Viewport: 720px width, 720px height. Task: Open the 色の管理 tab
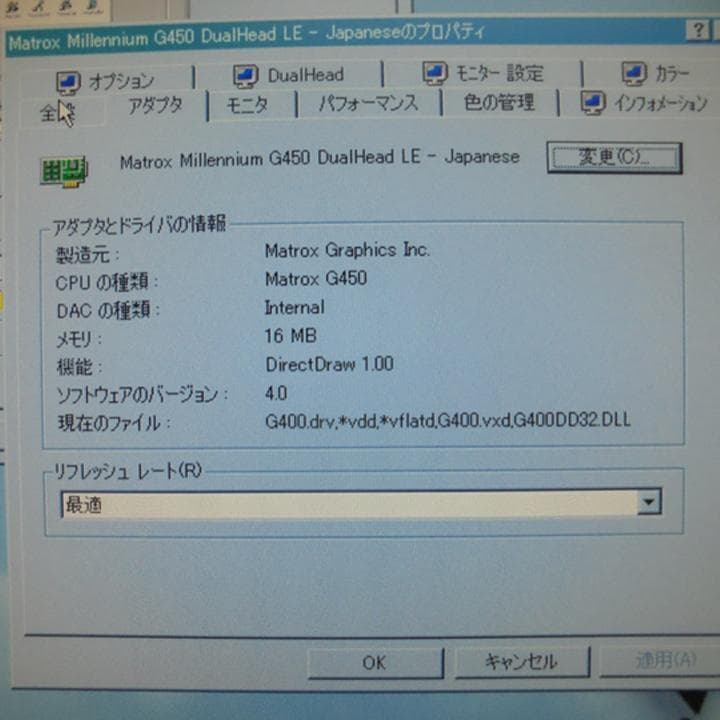499,102
